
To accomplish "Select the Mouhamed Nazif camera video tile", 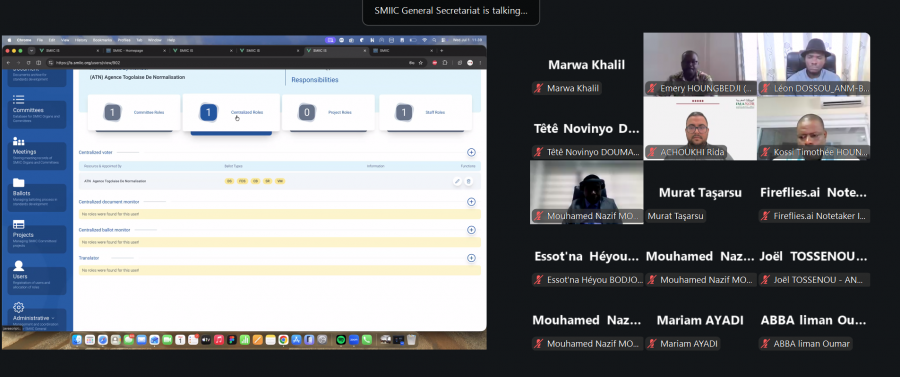I will [587, 192].
